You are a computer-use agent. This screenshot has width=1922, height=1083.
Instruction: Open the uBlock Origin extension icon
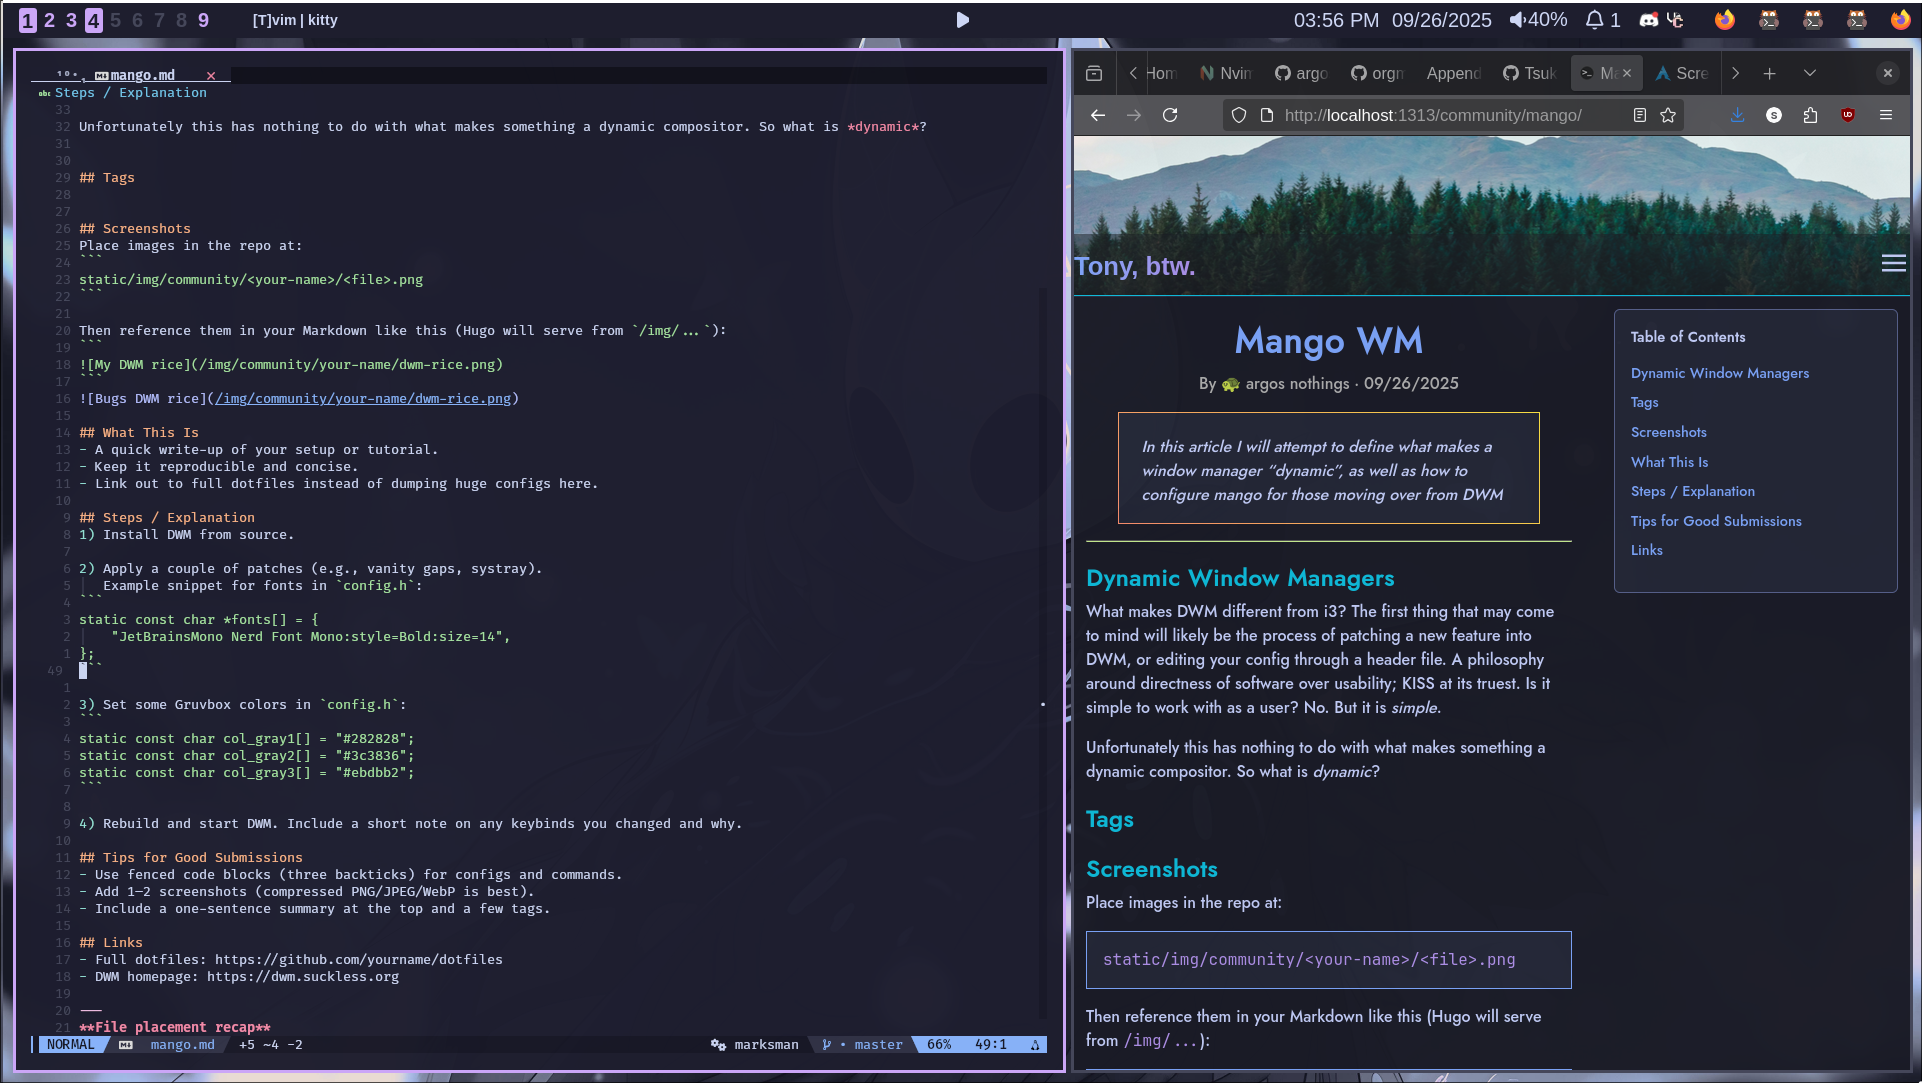coord(1848,115)
